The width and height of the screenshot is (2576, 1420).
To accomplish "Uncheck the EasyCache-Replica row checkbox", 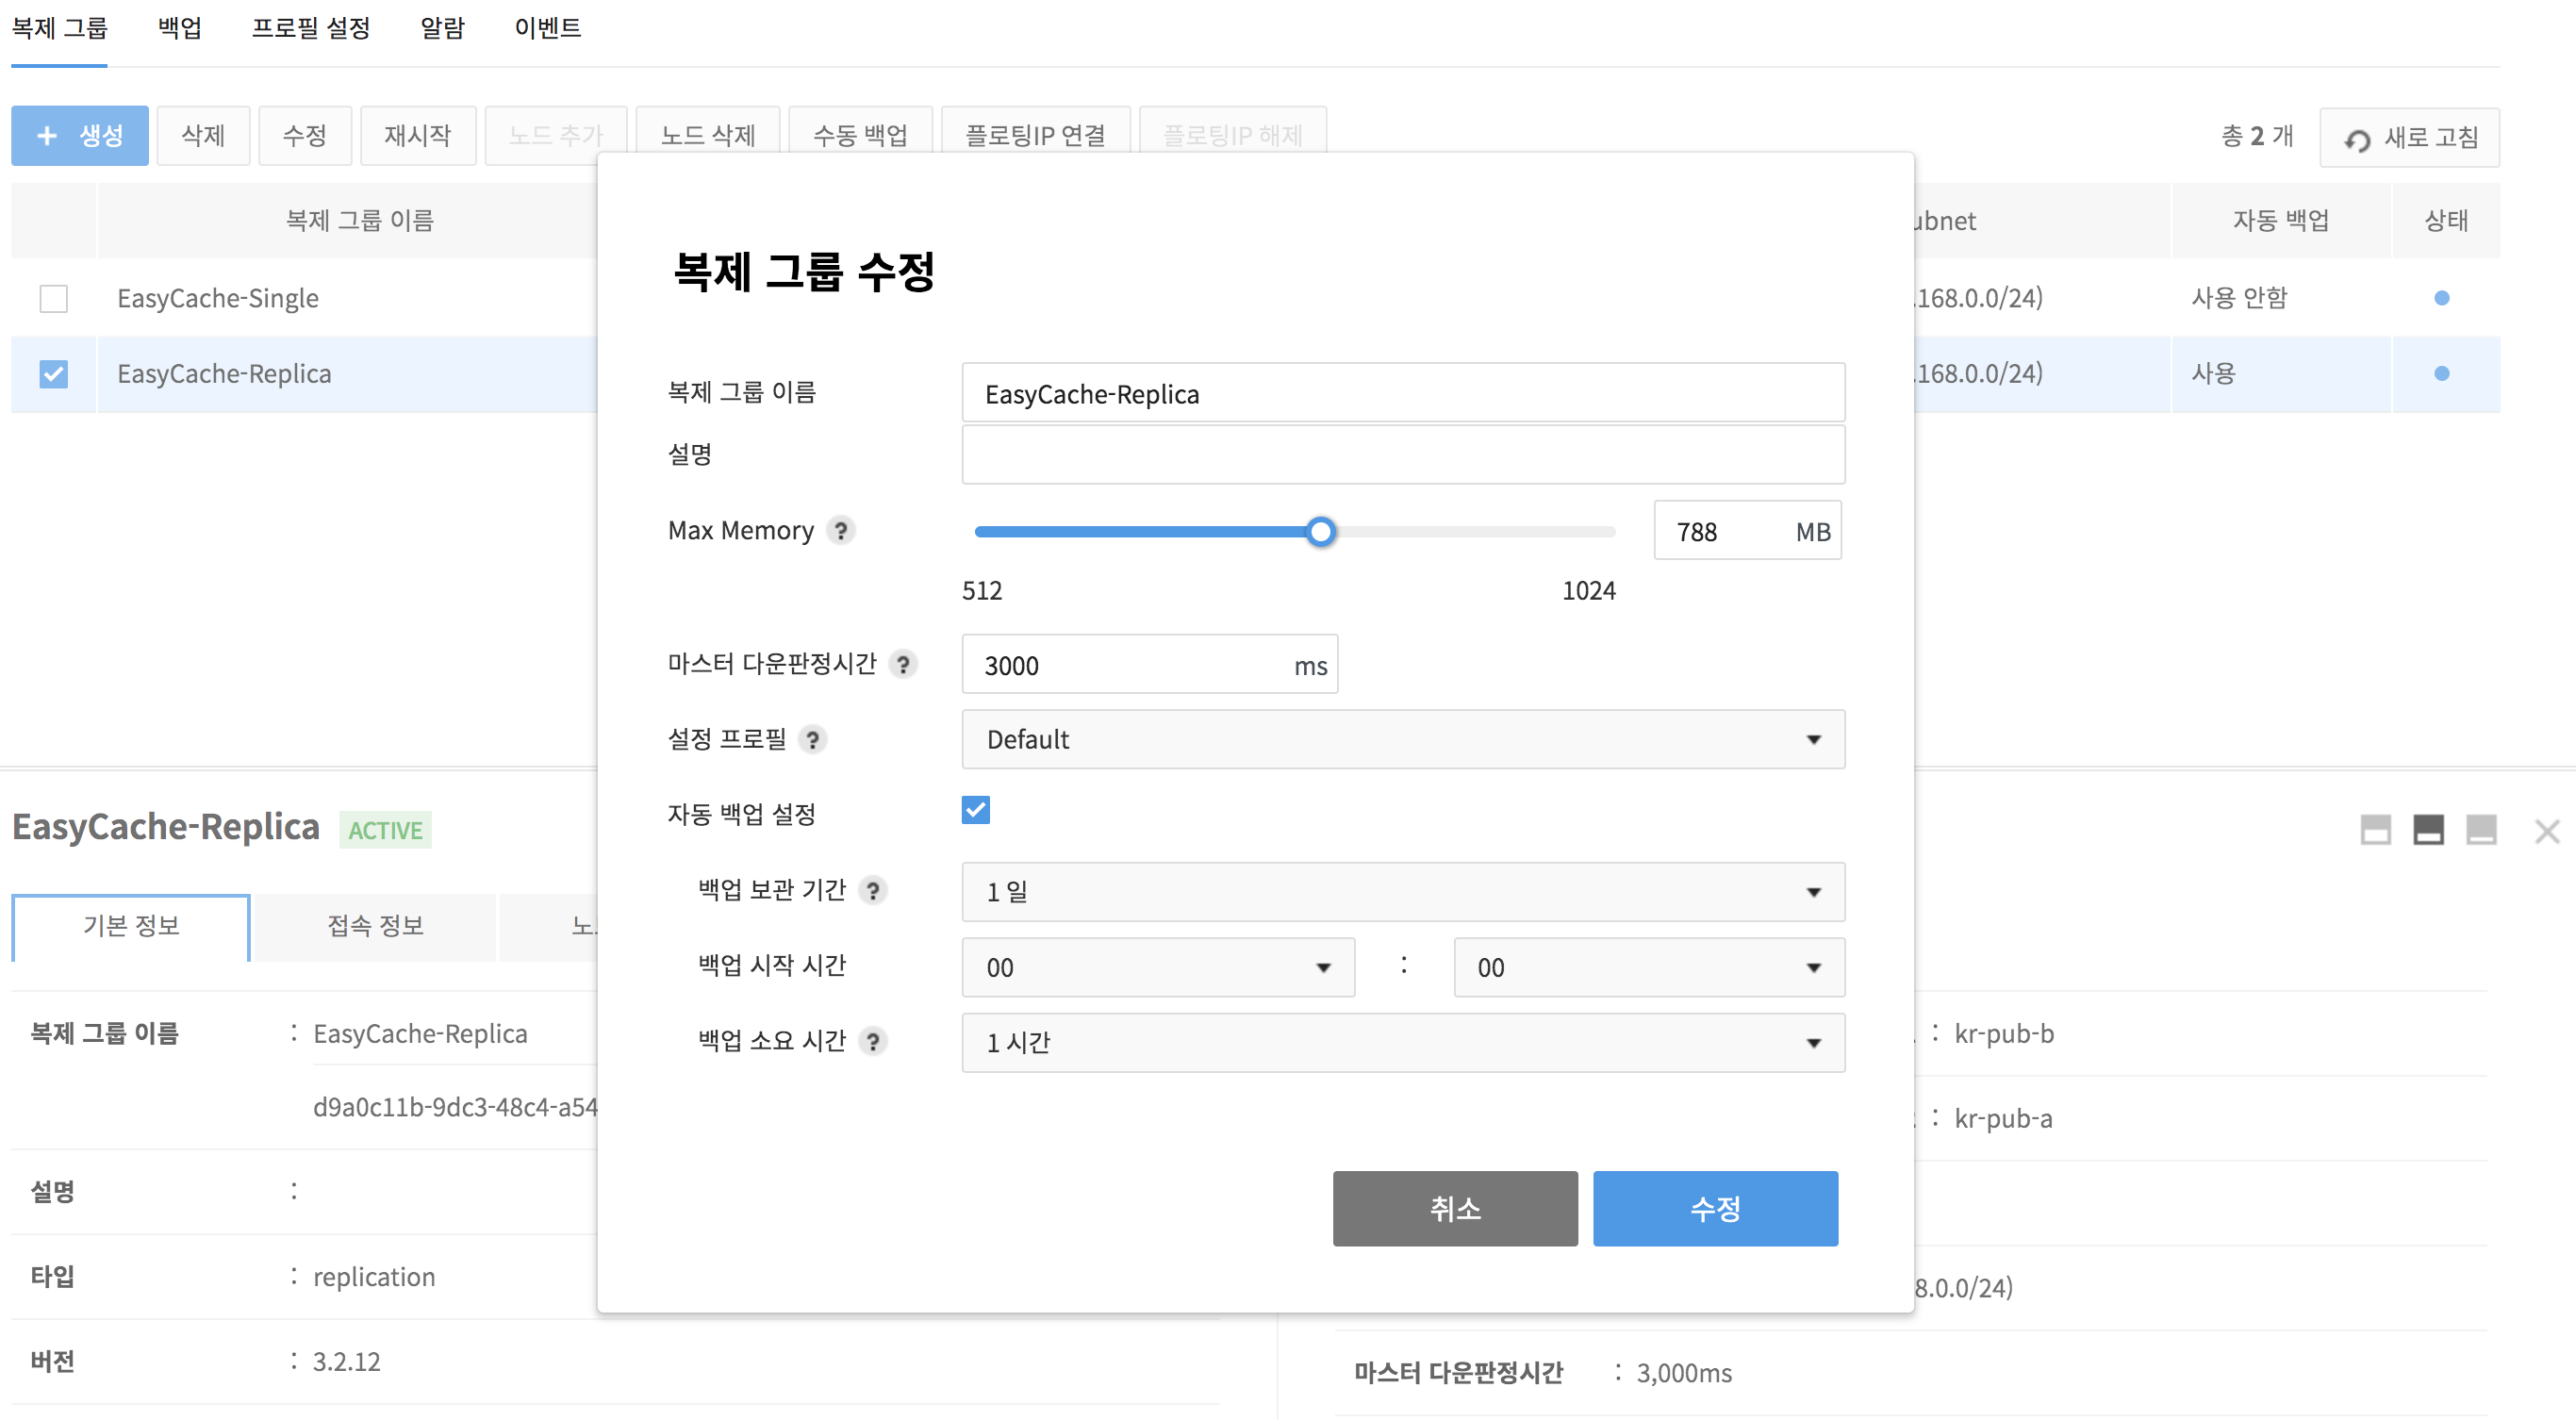I will 53,374.
